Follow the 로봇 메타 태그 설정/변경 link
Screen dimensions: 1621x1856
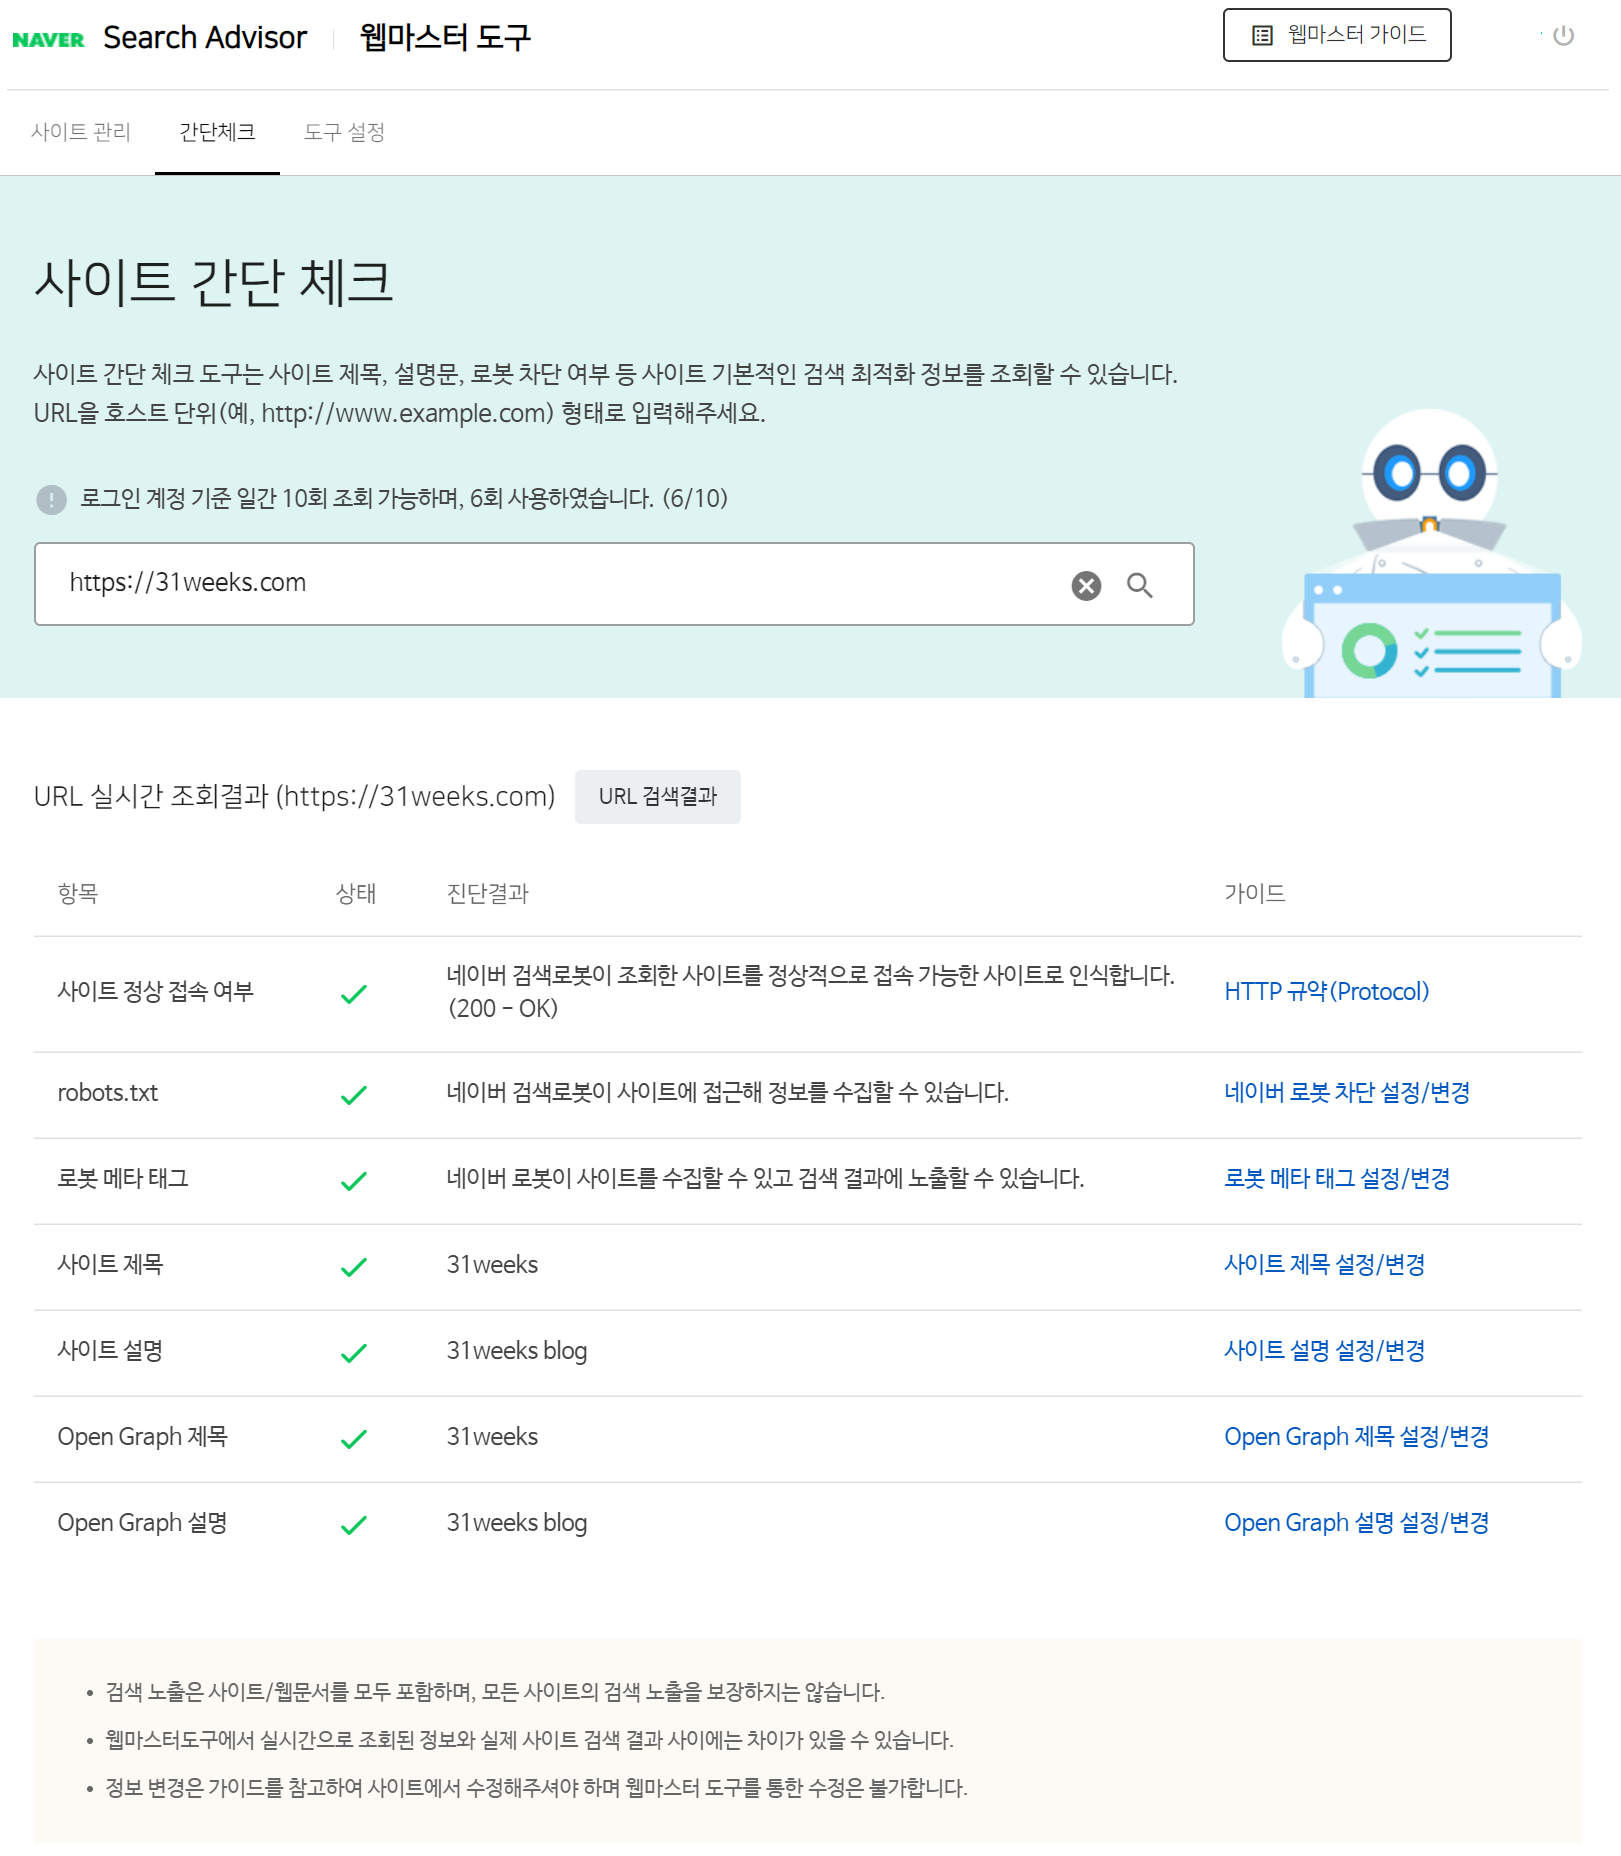click(1337, 1179)
